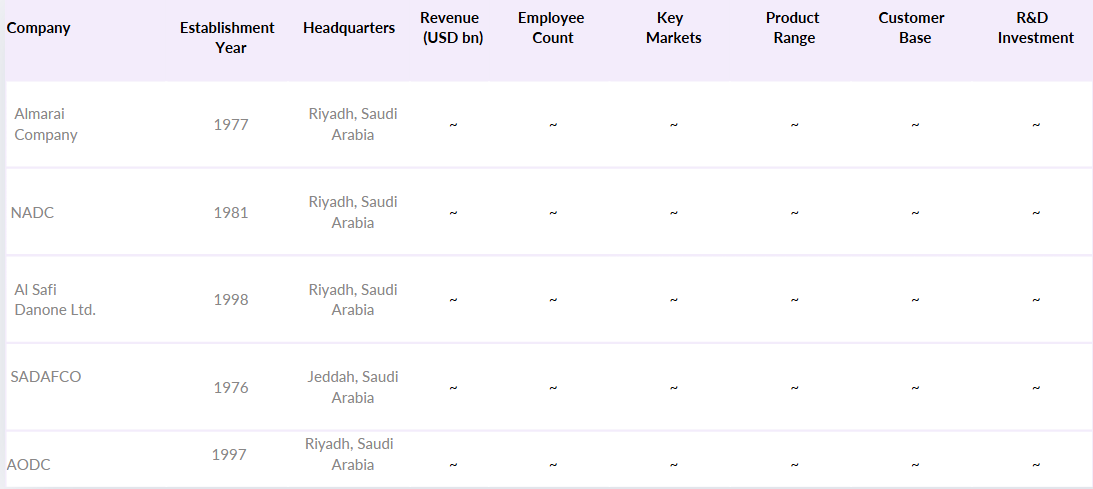
Task: Select the R&D Investment column header
Action: coord(1037,28)
